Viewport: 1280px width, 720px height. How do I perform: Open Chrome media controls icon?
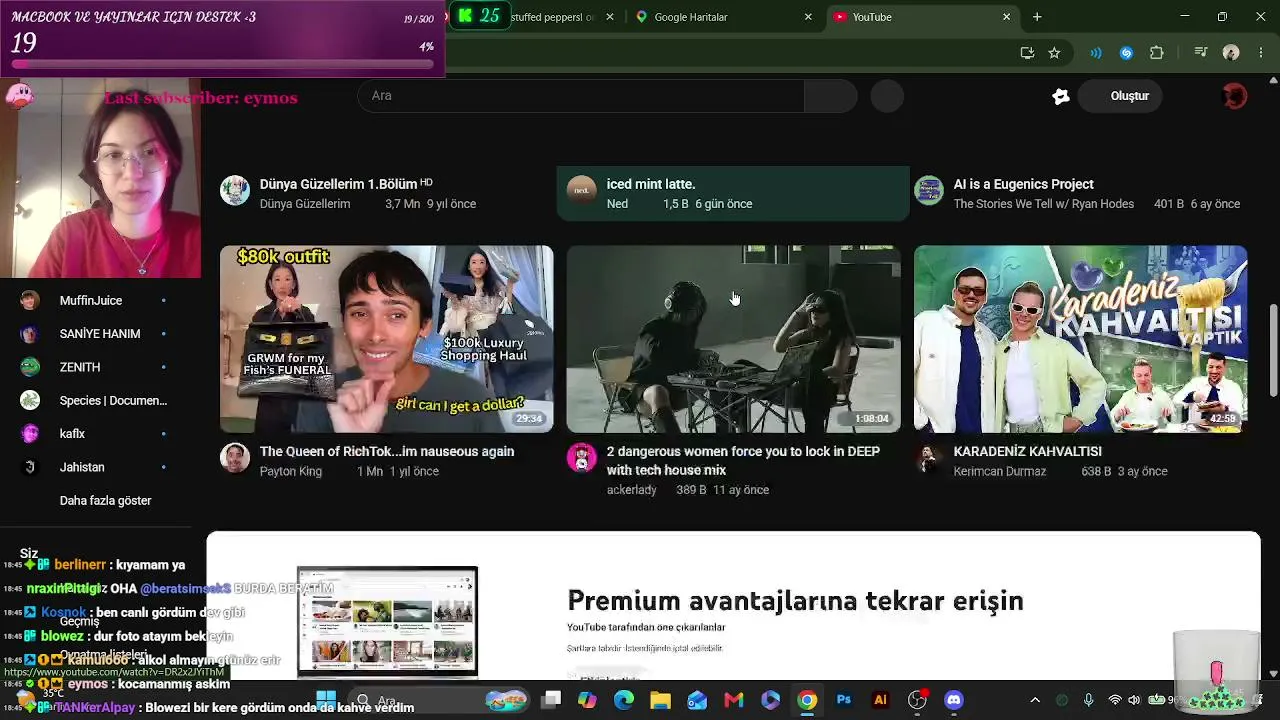(1201, 53)
